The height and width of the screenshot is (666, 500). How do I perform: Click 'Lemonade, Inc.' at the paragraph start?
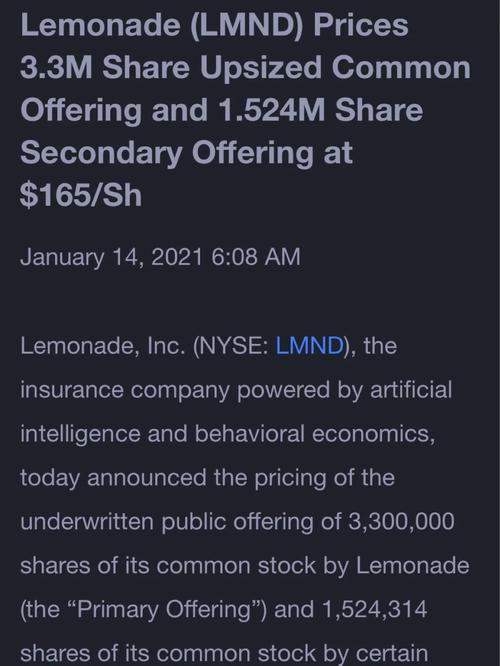[103, 346]
